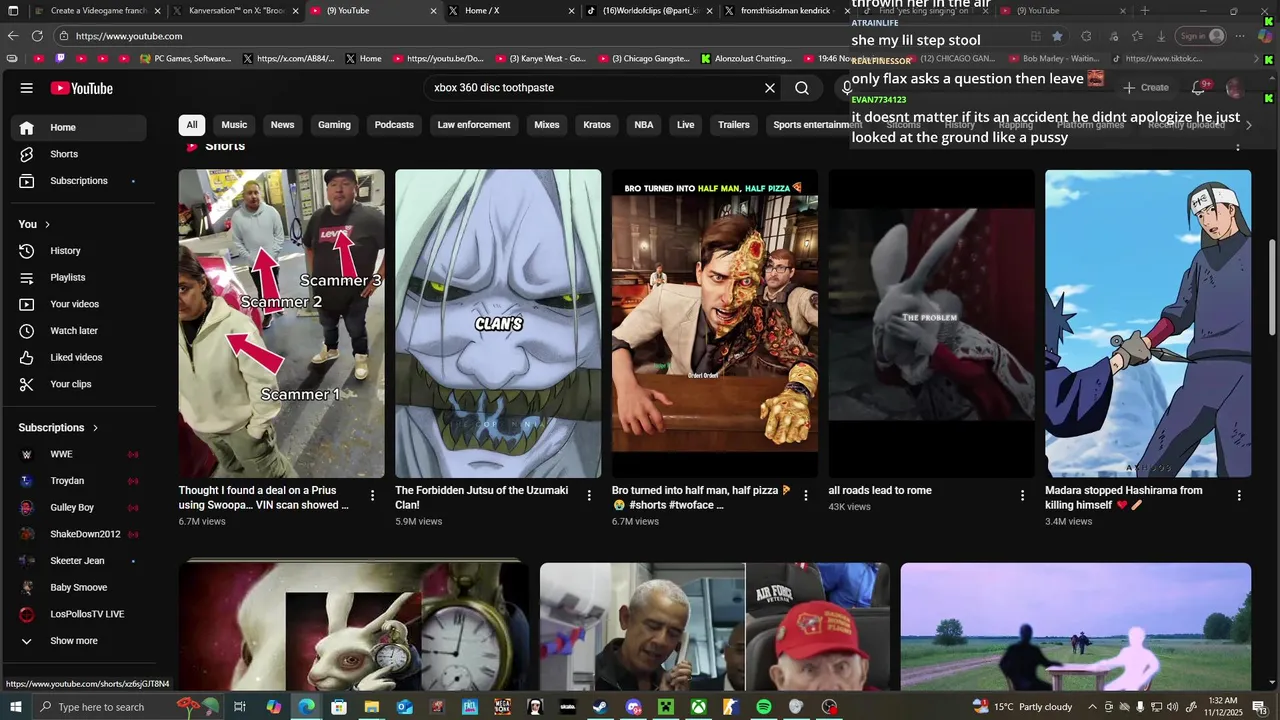Open Your clips in the sidebar
Screen dimensions: 1280x720
(x=79, y=384)
